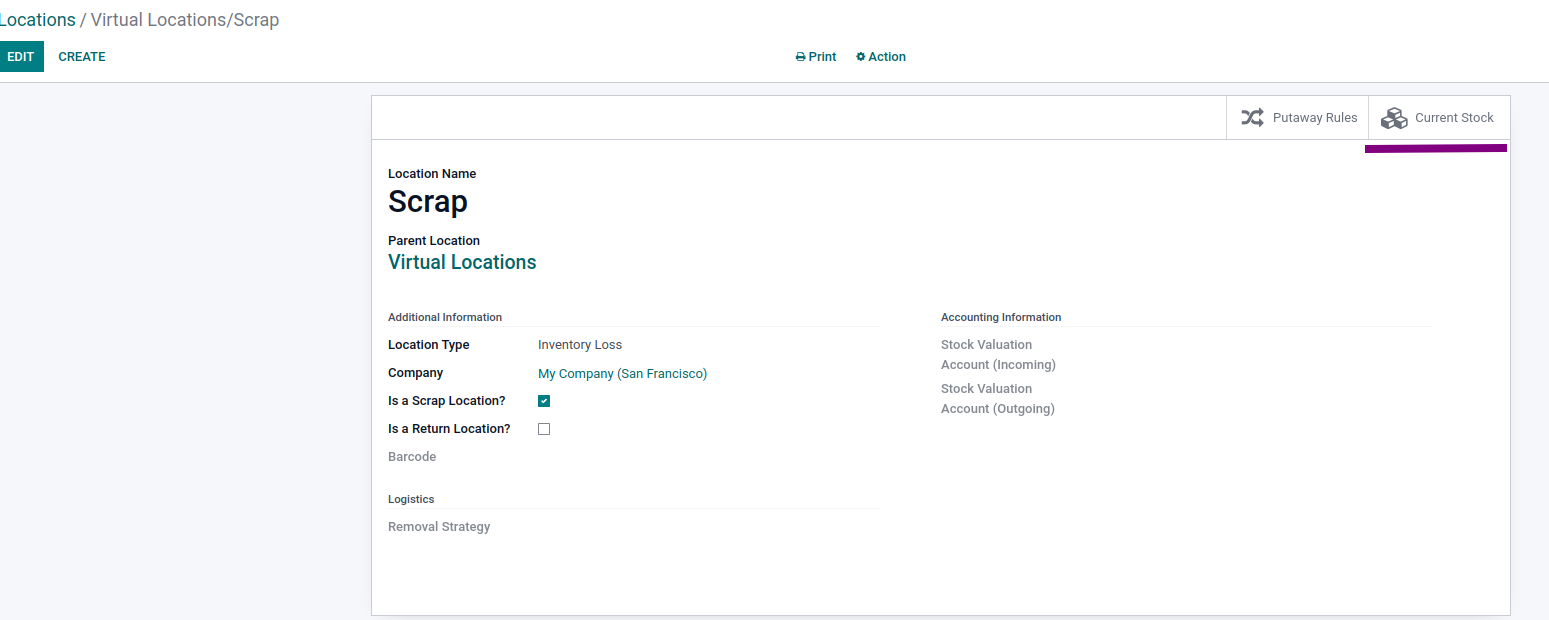This screenshot has width=1549, height=620.
Task: Click the Barcode field label
Action: pyautogui.click(x=412, y=457)
